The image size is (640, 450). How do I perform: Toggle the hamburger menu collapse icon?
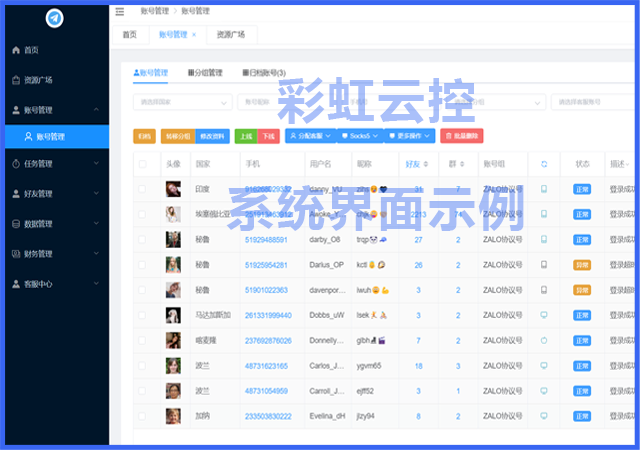click(120, 12)
